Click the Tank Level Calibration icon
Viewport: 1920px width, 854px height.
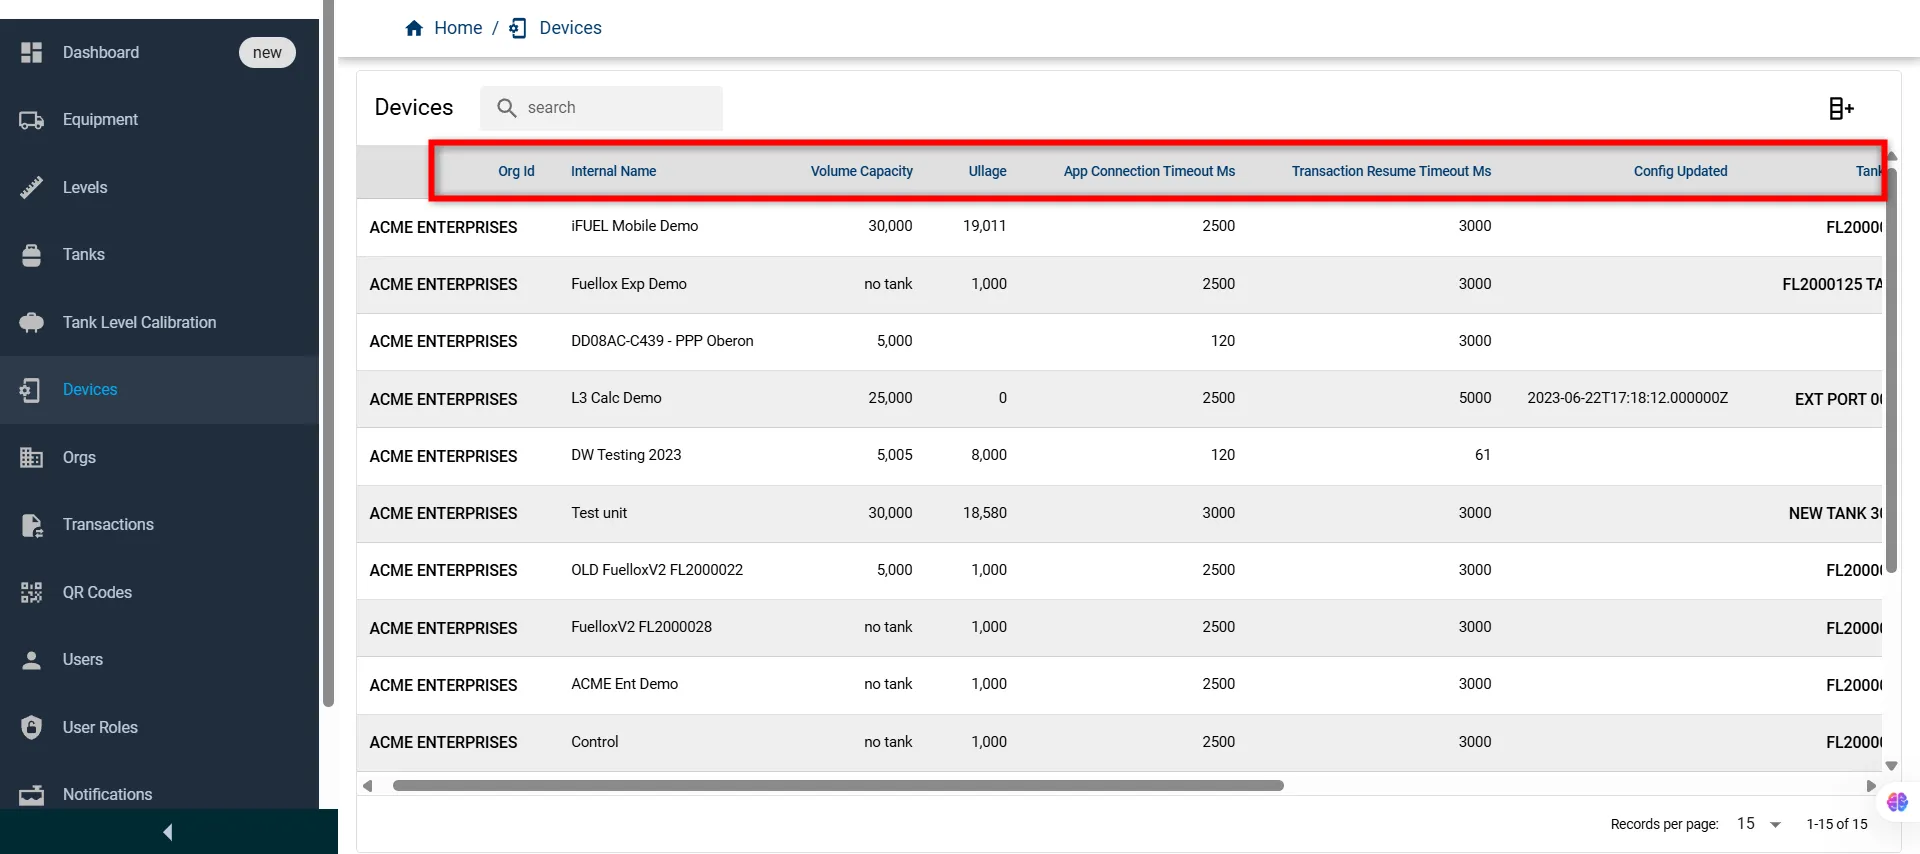(31, 322)
